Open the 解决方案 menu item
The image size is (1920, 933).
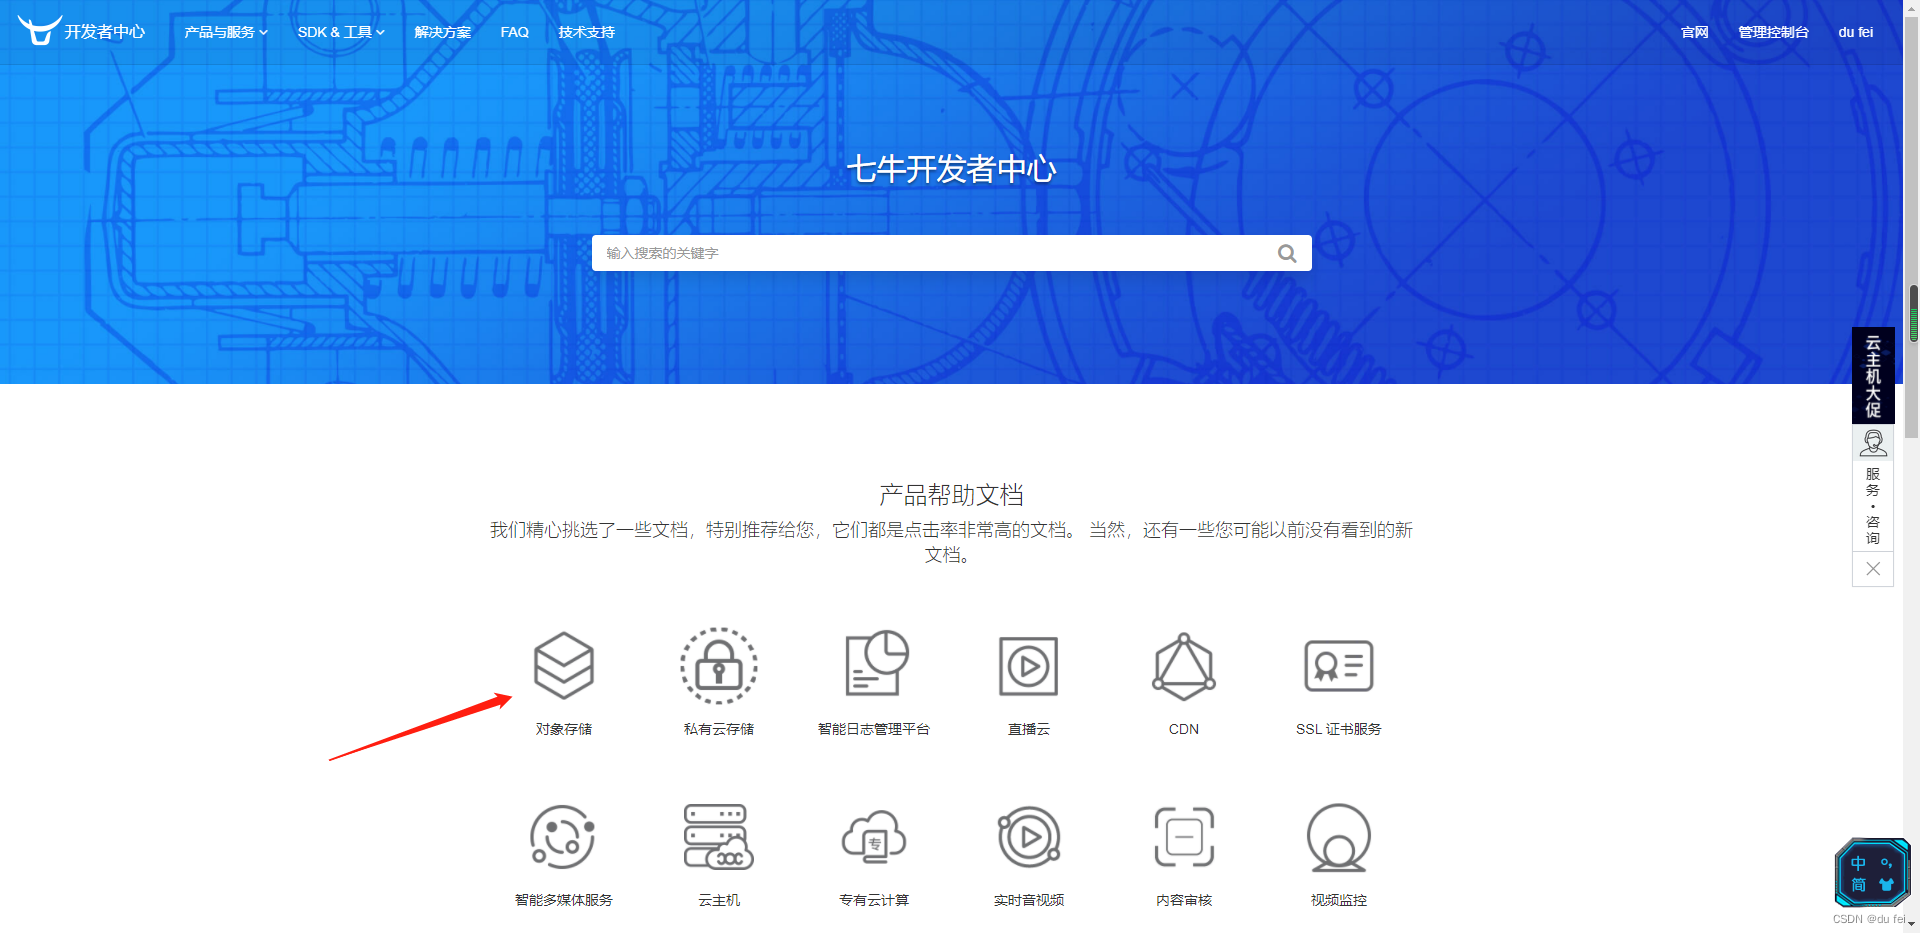(x=443, y=32)
